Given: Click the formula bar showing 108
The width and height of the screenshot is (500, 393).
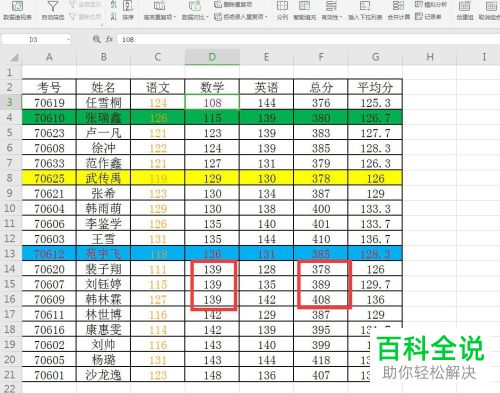Looking at the screenshot, I should 308,40.
